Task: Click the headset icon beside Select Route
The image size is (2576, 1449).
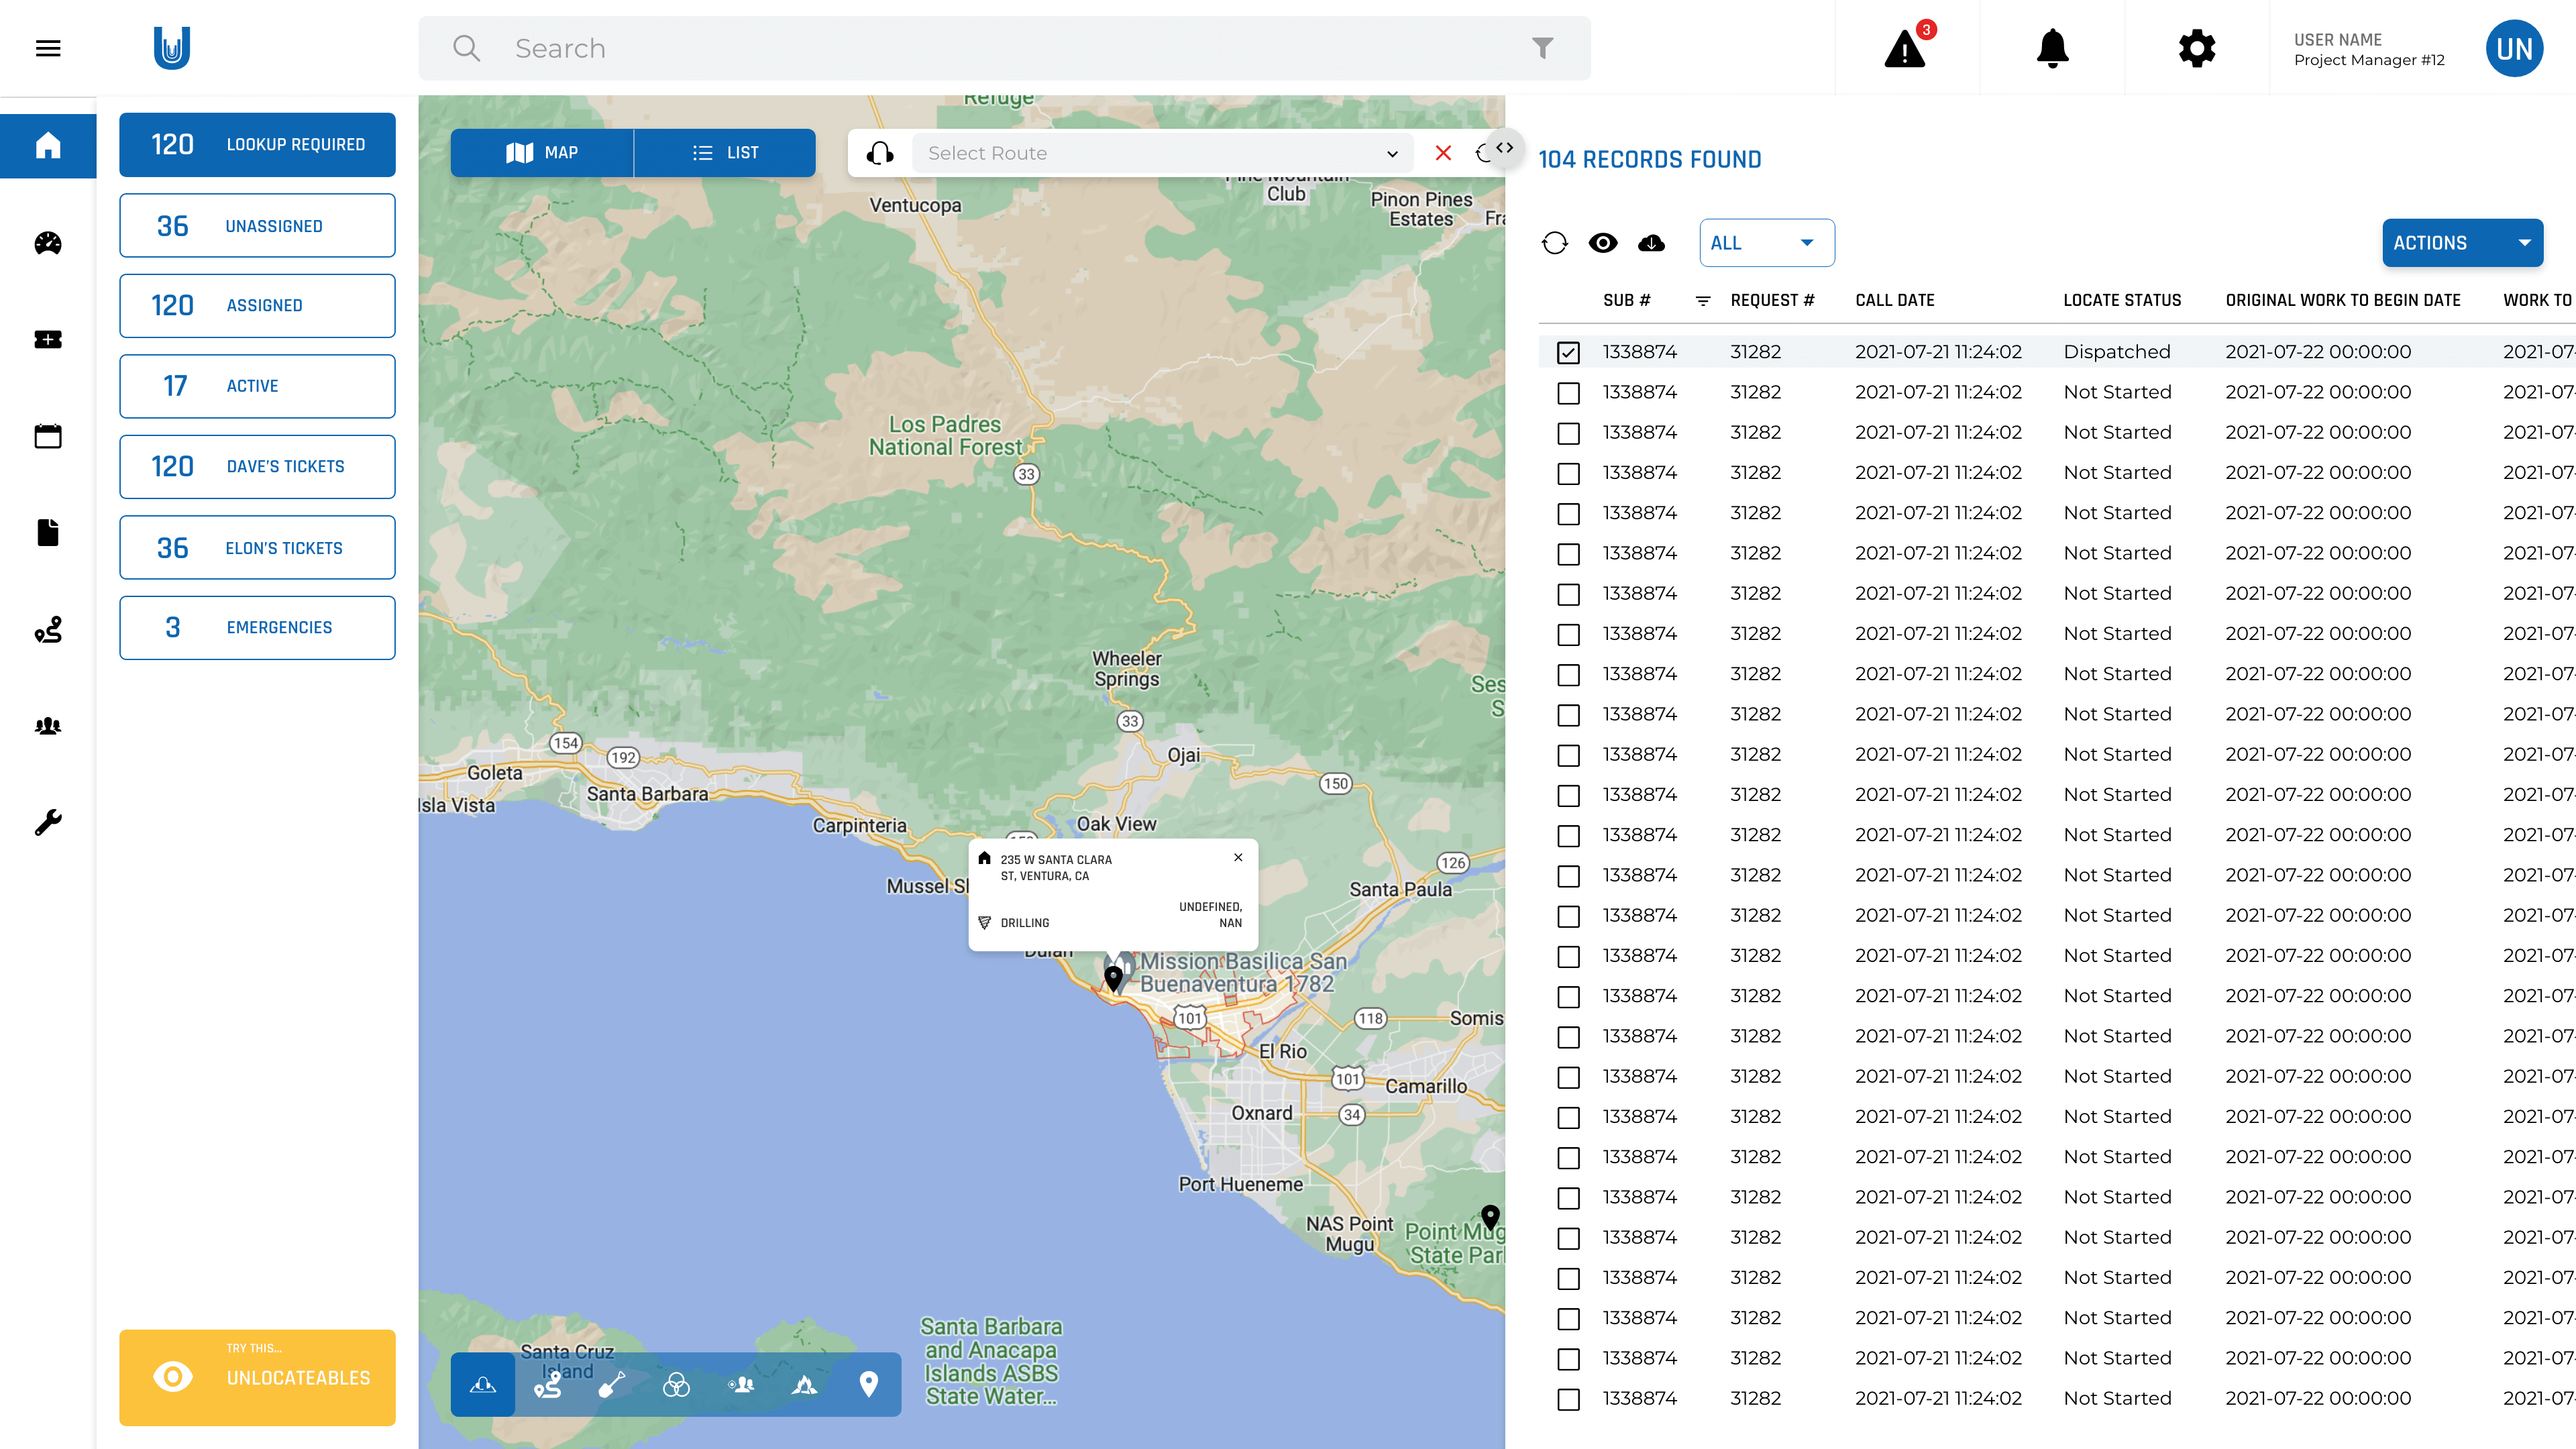Action: click(x=880, y=153)
